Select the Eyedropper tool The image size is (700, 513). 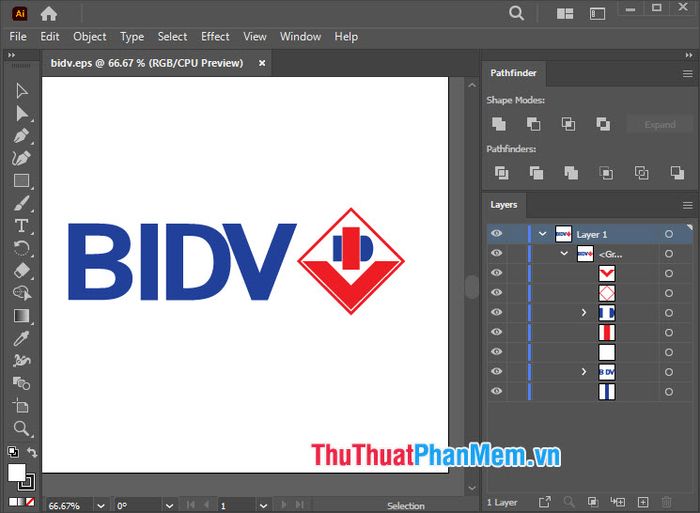pos(21,338)
